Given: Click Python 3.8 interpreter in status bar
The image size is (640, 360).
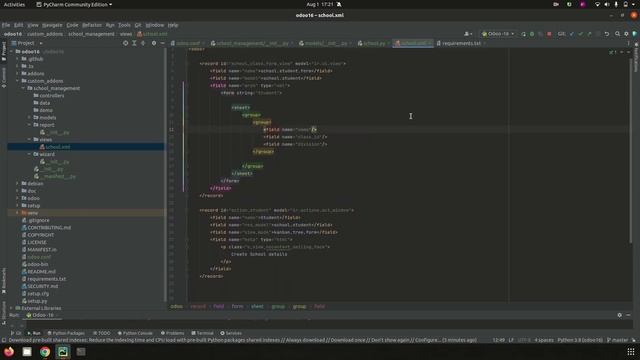Looking at the screenshot, I should pyautogui.click(x=580, y=340).
